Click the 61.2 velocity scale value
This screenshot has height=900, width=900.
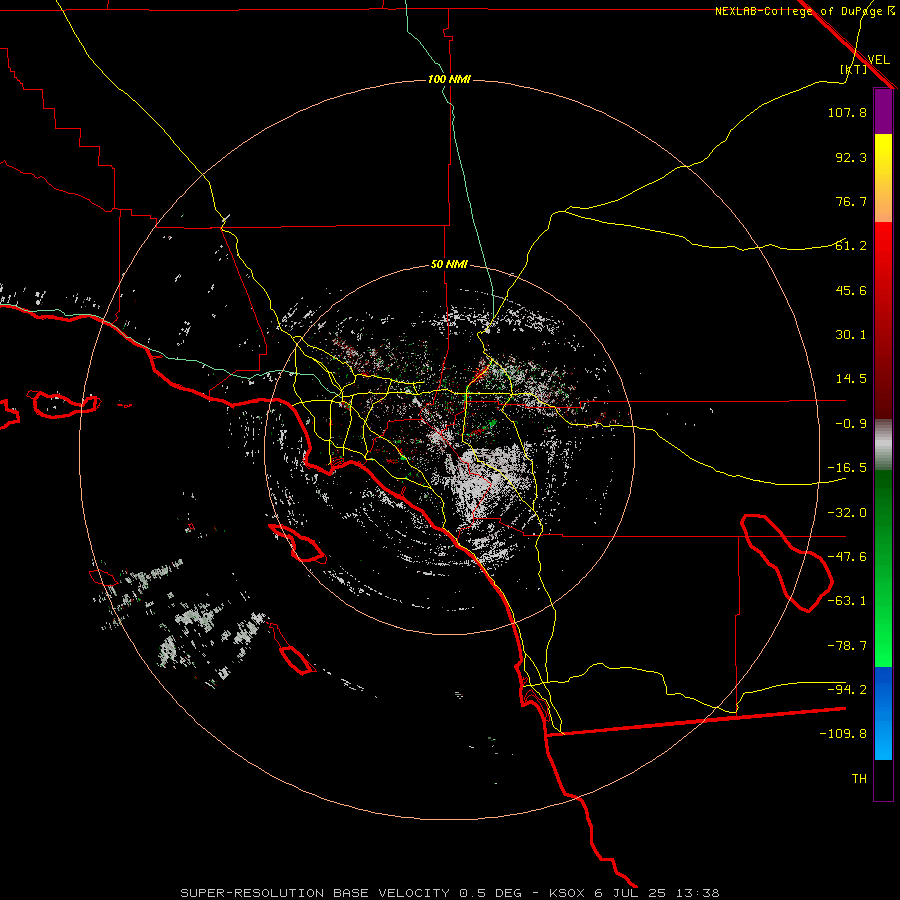pyautogui.click(x=851, y=246)
